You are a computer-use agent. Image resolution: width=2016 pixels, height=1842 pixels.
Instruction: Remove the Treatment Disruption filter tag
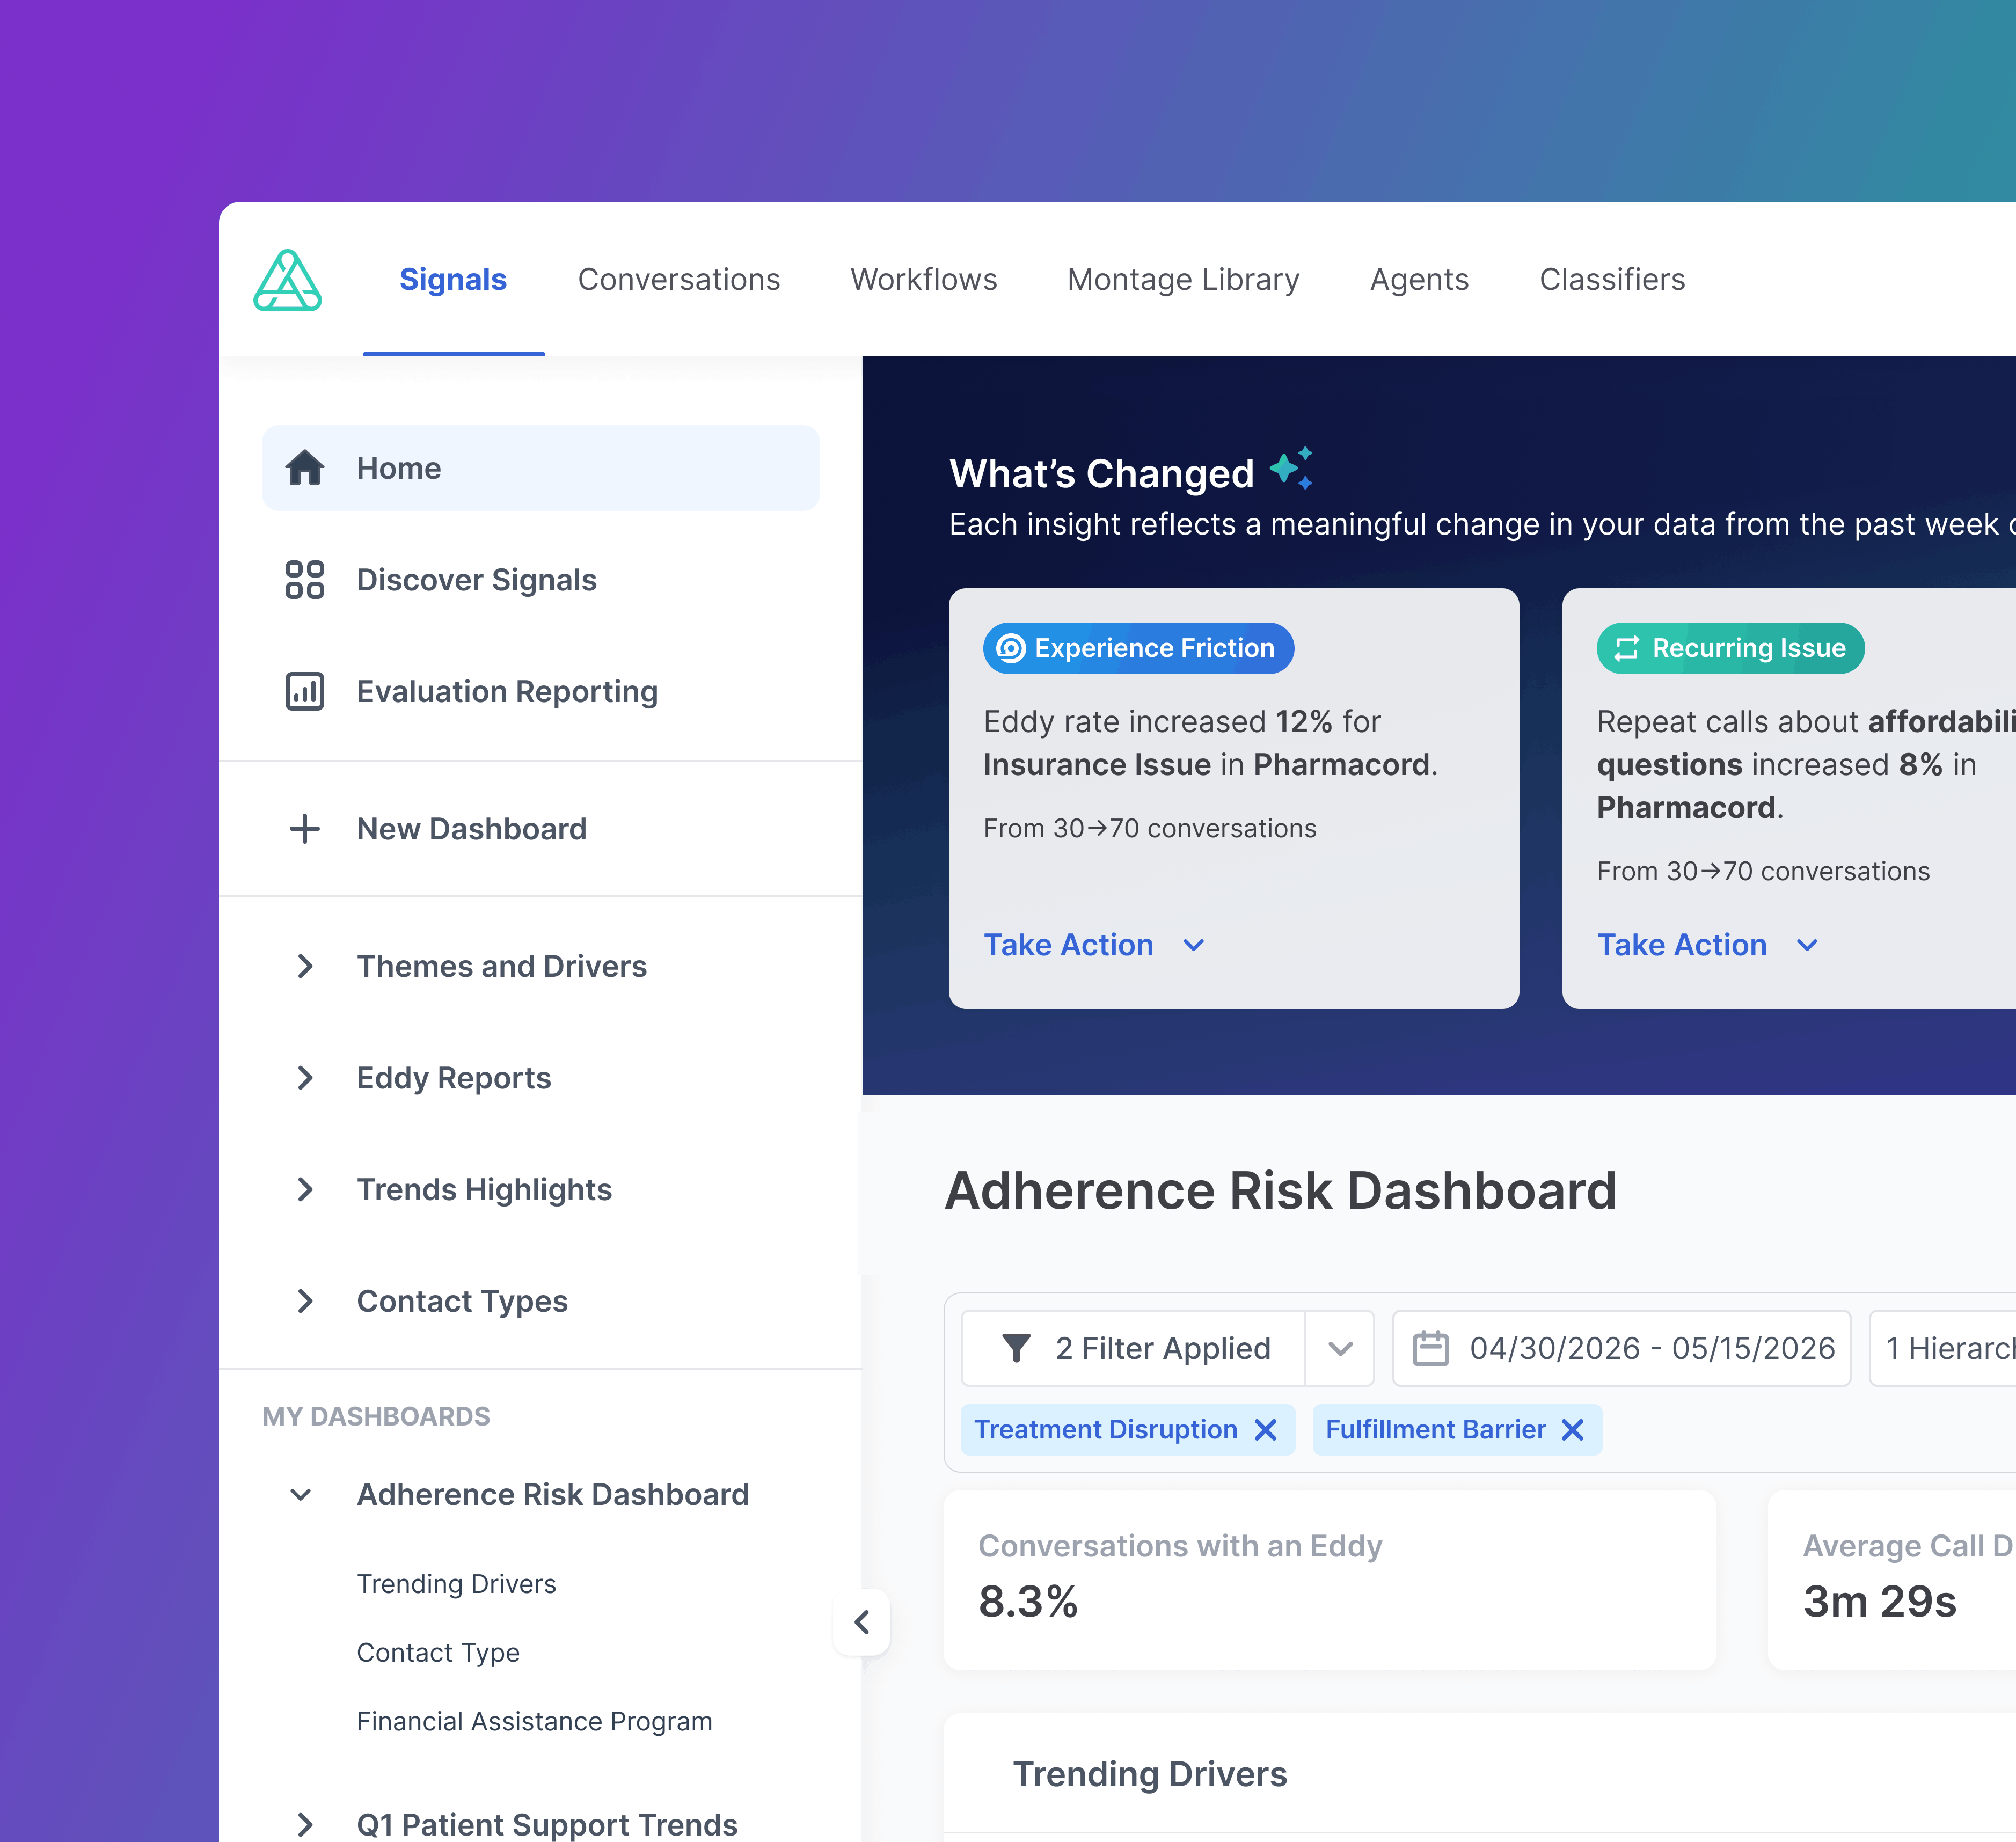click(1266, 1430)
